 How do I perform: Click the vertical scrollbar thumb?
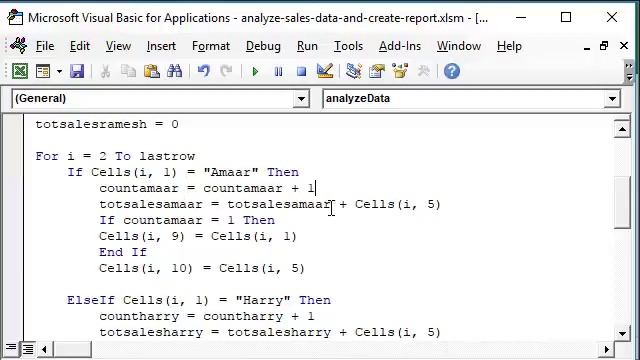pos(622,202)
